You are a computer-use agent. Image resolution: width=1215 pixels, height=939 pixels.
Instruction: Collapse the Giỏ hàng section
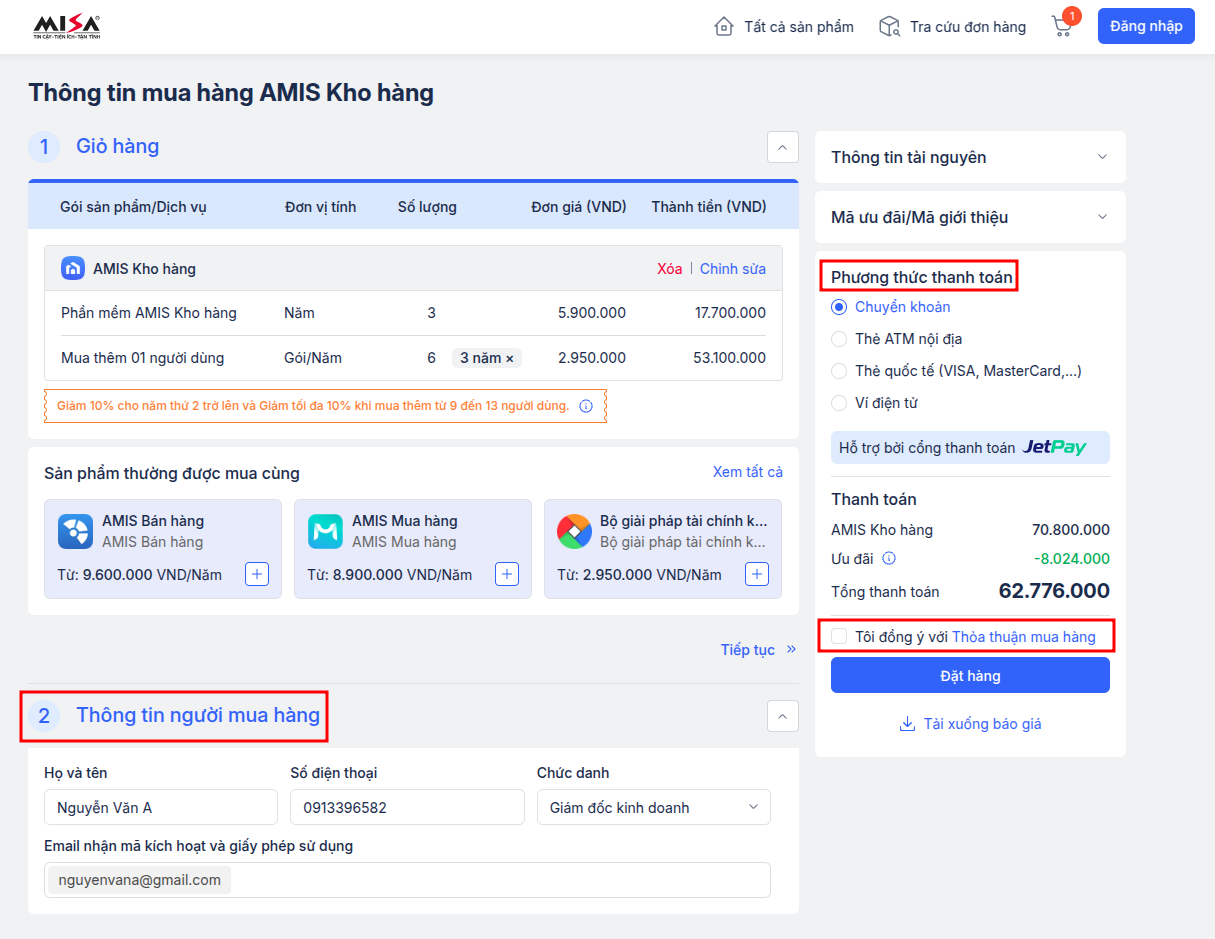(x=783, y=147)
